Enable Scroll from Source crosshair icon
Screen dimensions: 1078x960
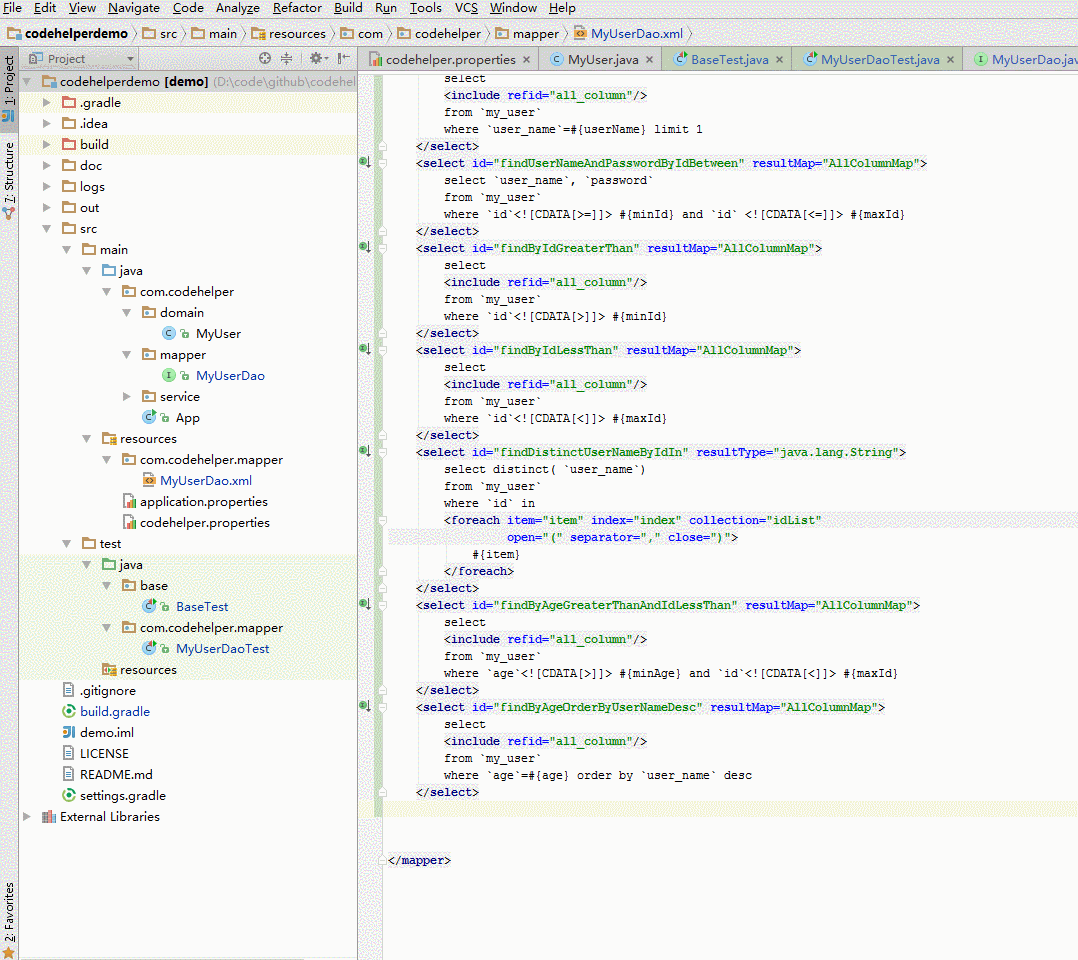[x=264, y=57]
